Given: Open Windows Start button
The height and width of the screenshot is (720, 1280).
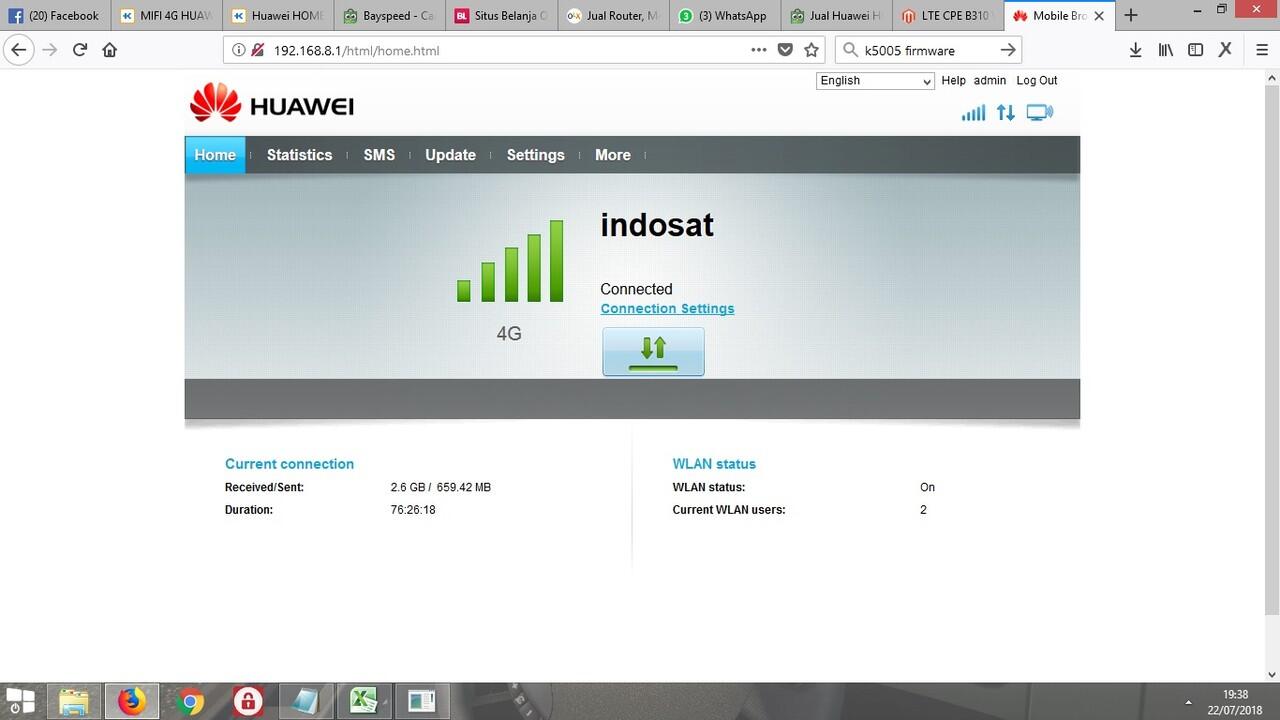Looking at the screenshot, I should click(20, 701).
